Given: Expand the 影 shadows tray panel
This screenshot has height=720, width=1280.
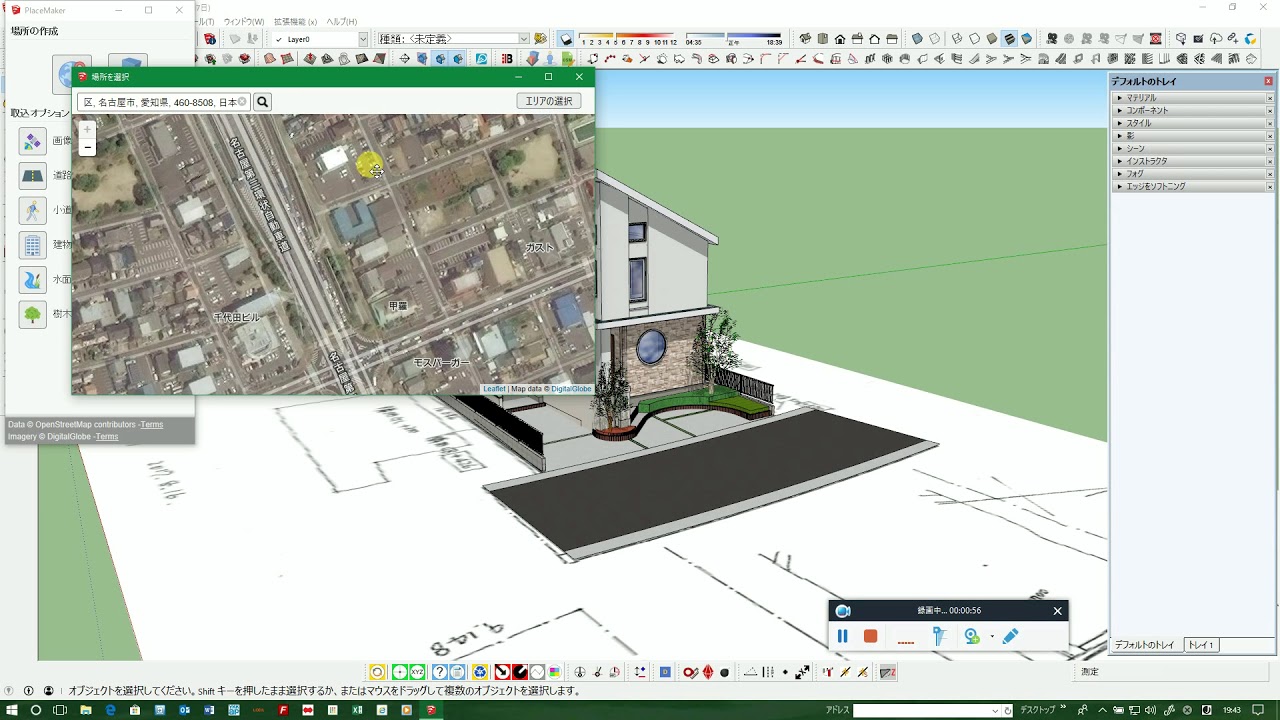Looking at the screenshot, I should point(1192,135).
